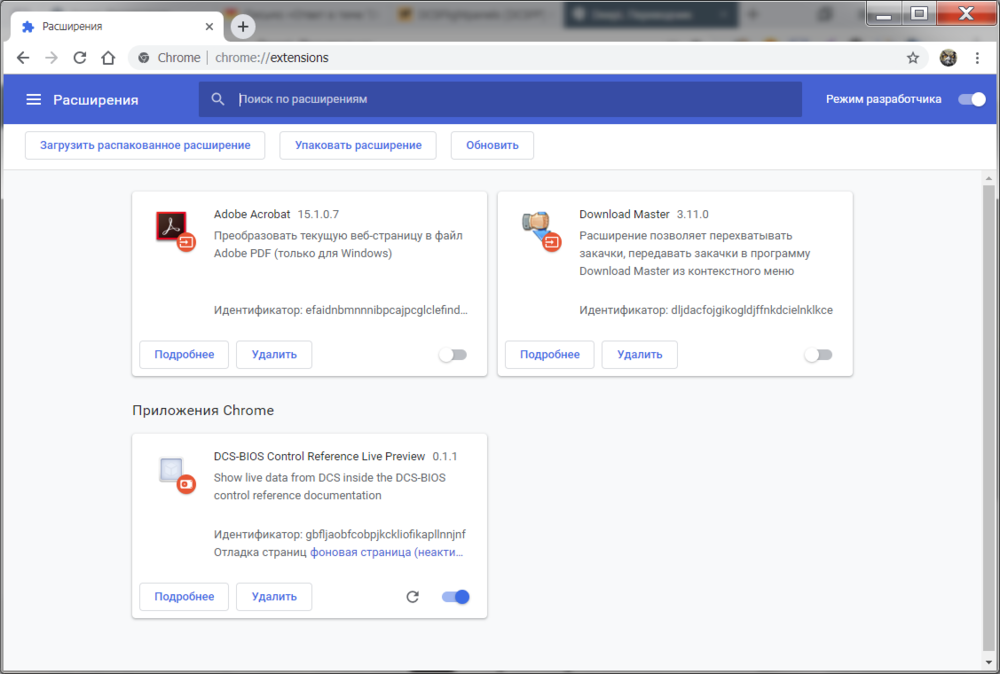Click the Обновить button
Viewport: 1000px width, 674px height.
coord(492,145)
